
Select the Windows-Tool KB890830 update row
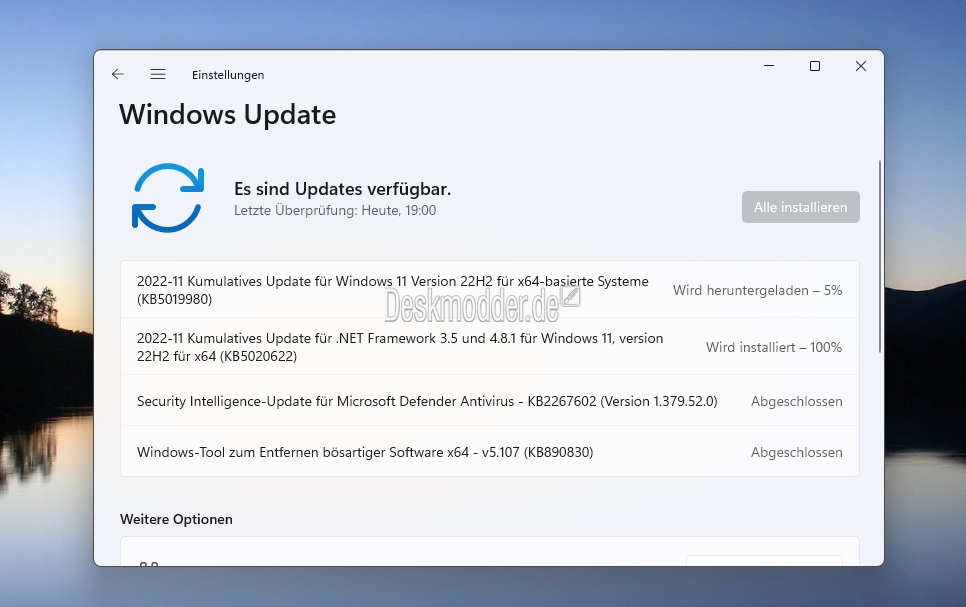click(490, 452)
